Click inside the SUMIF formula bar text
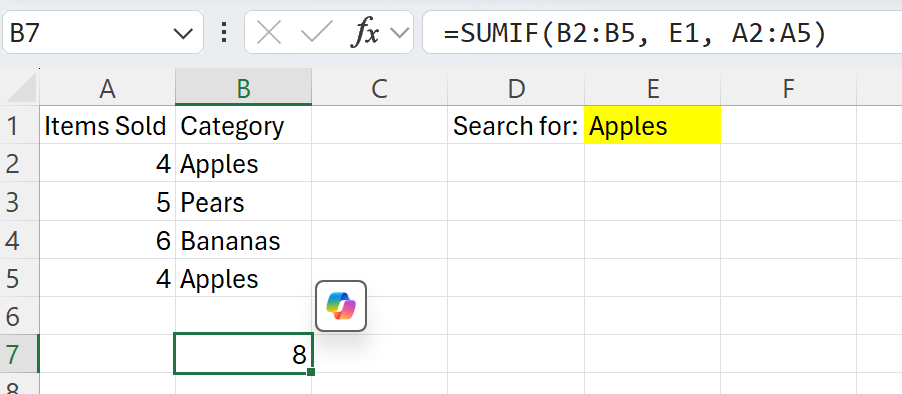The image size is (902, 394). pos(635,33)
